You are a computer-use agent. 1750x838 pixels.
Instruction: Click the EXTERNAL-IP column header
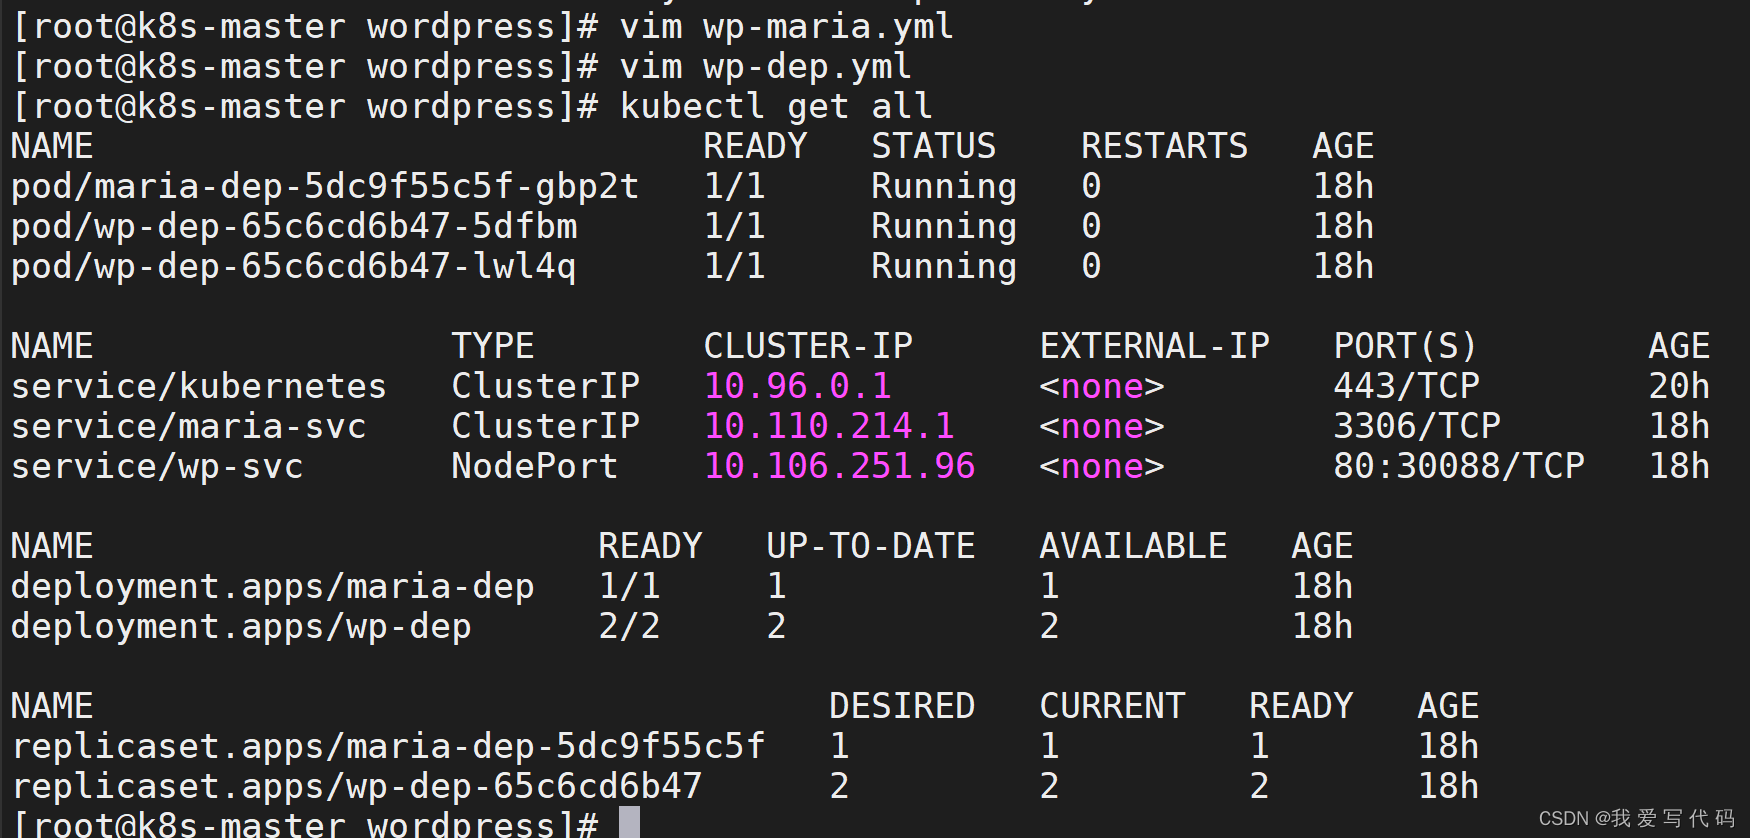pos(1154,346)
